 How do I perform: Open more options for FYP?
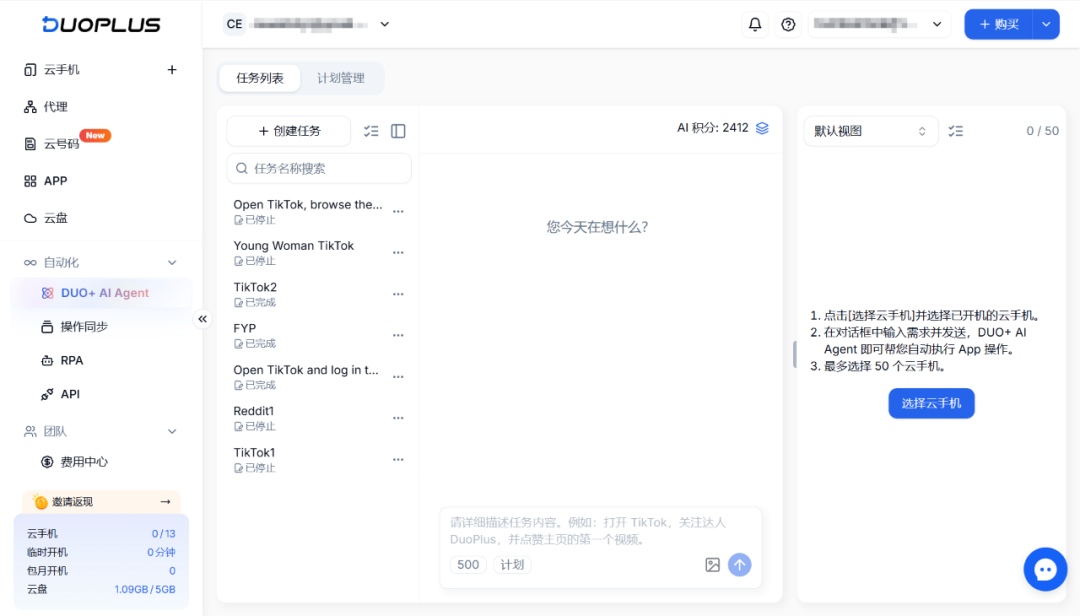click(398, 336)
